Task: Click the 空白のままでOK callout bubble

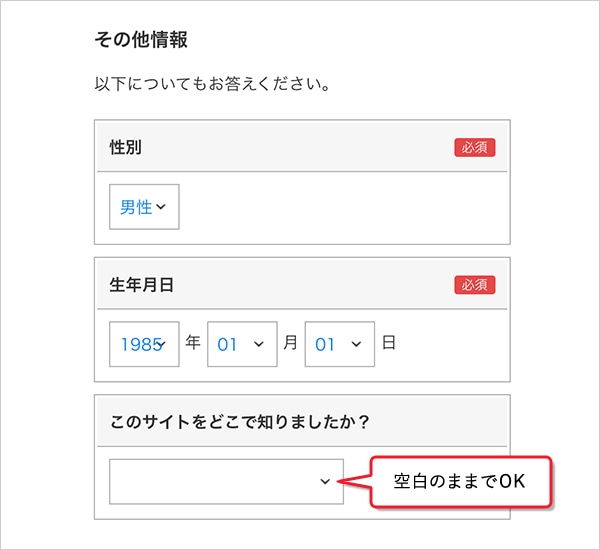Action: [461, 481]
